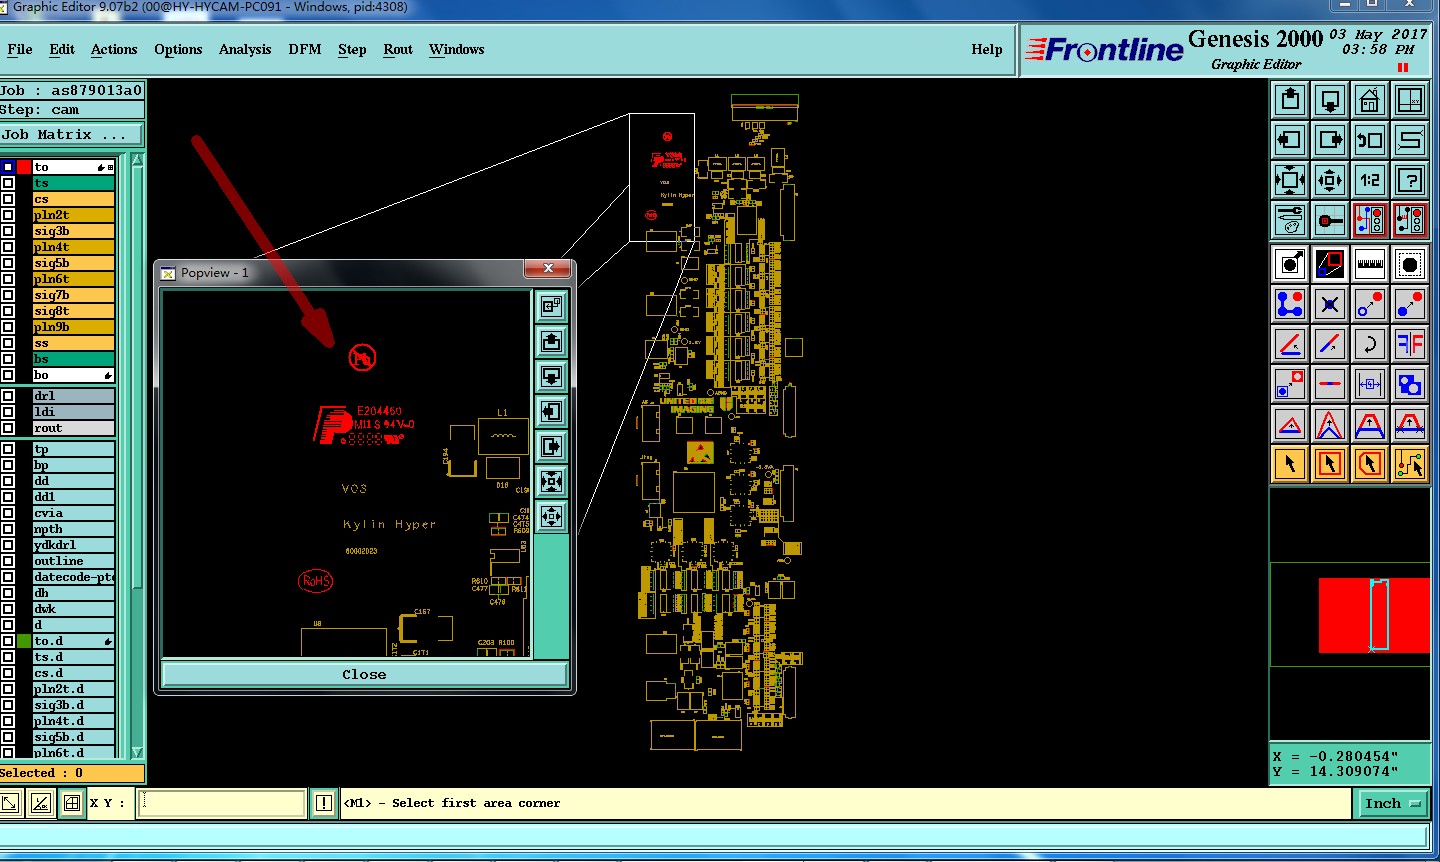Viewport: 1440px width, 862px height.
Task: Toggle checkbox for layer bs
Action: (8, 360)
